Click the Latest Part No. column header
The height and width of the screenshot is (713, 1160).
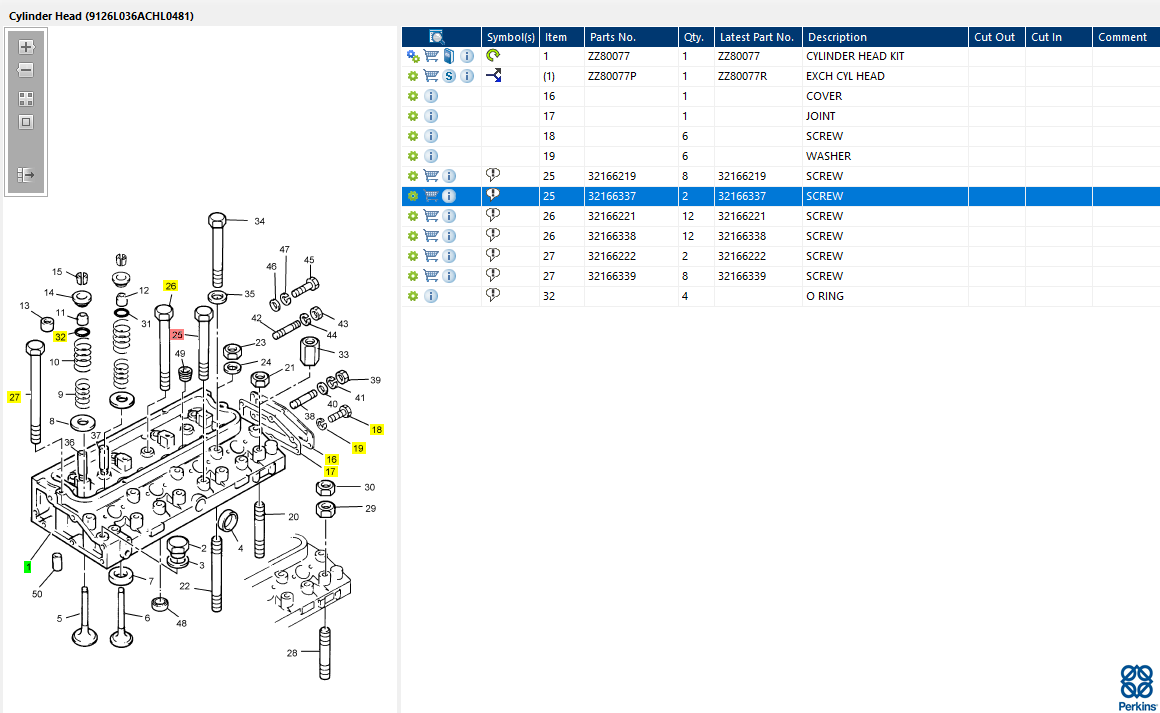tap(758, 37)
